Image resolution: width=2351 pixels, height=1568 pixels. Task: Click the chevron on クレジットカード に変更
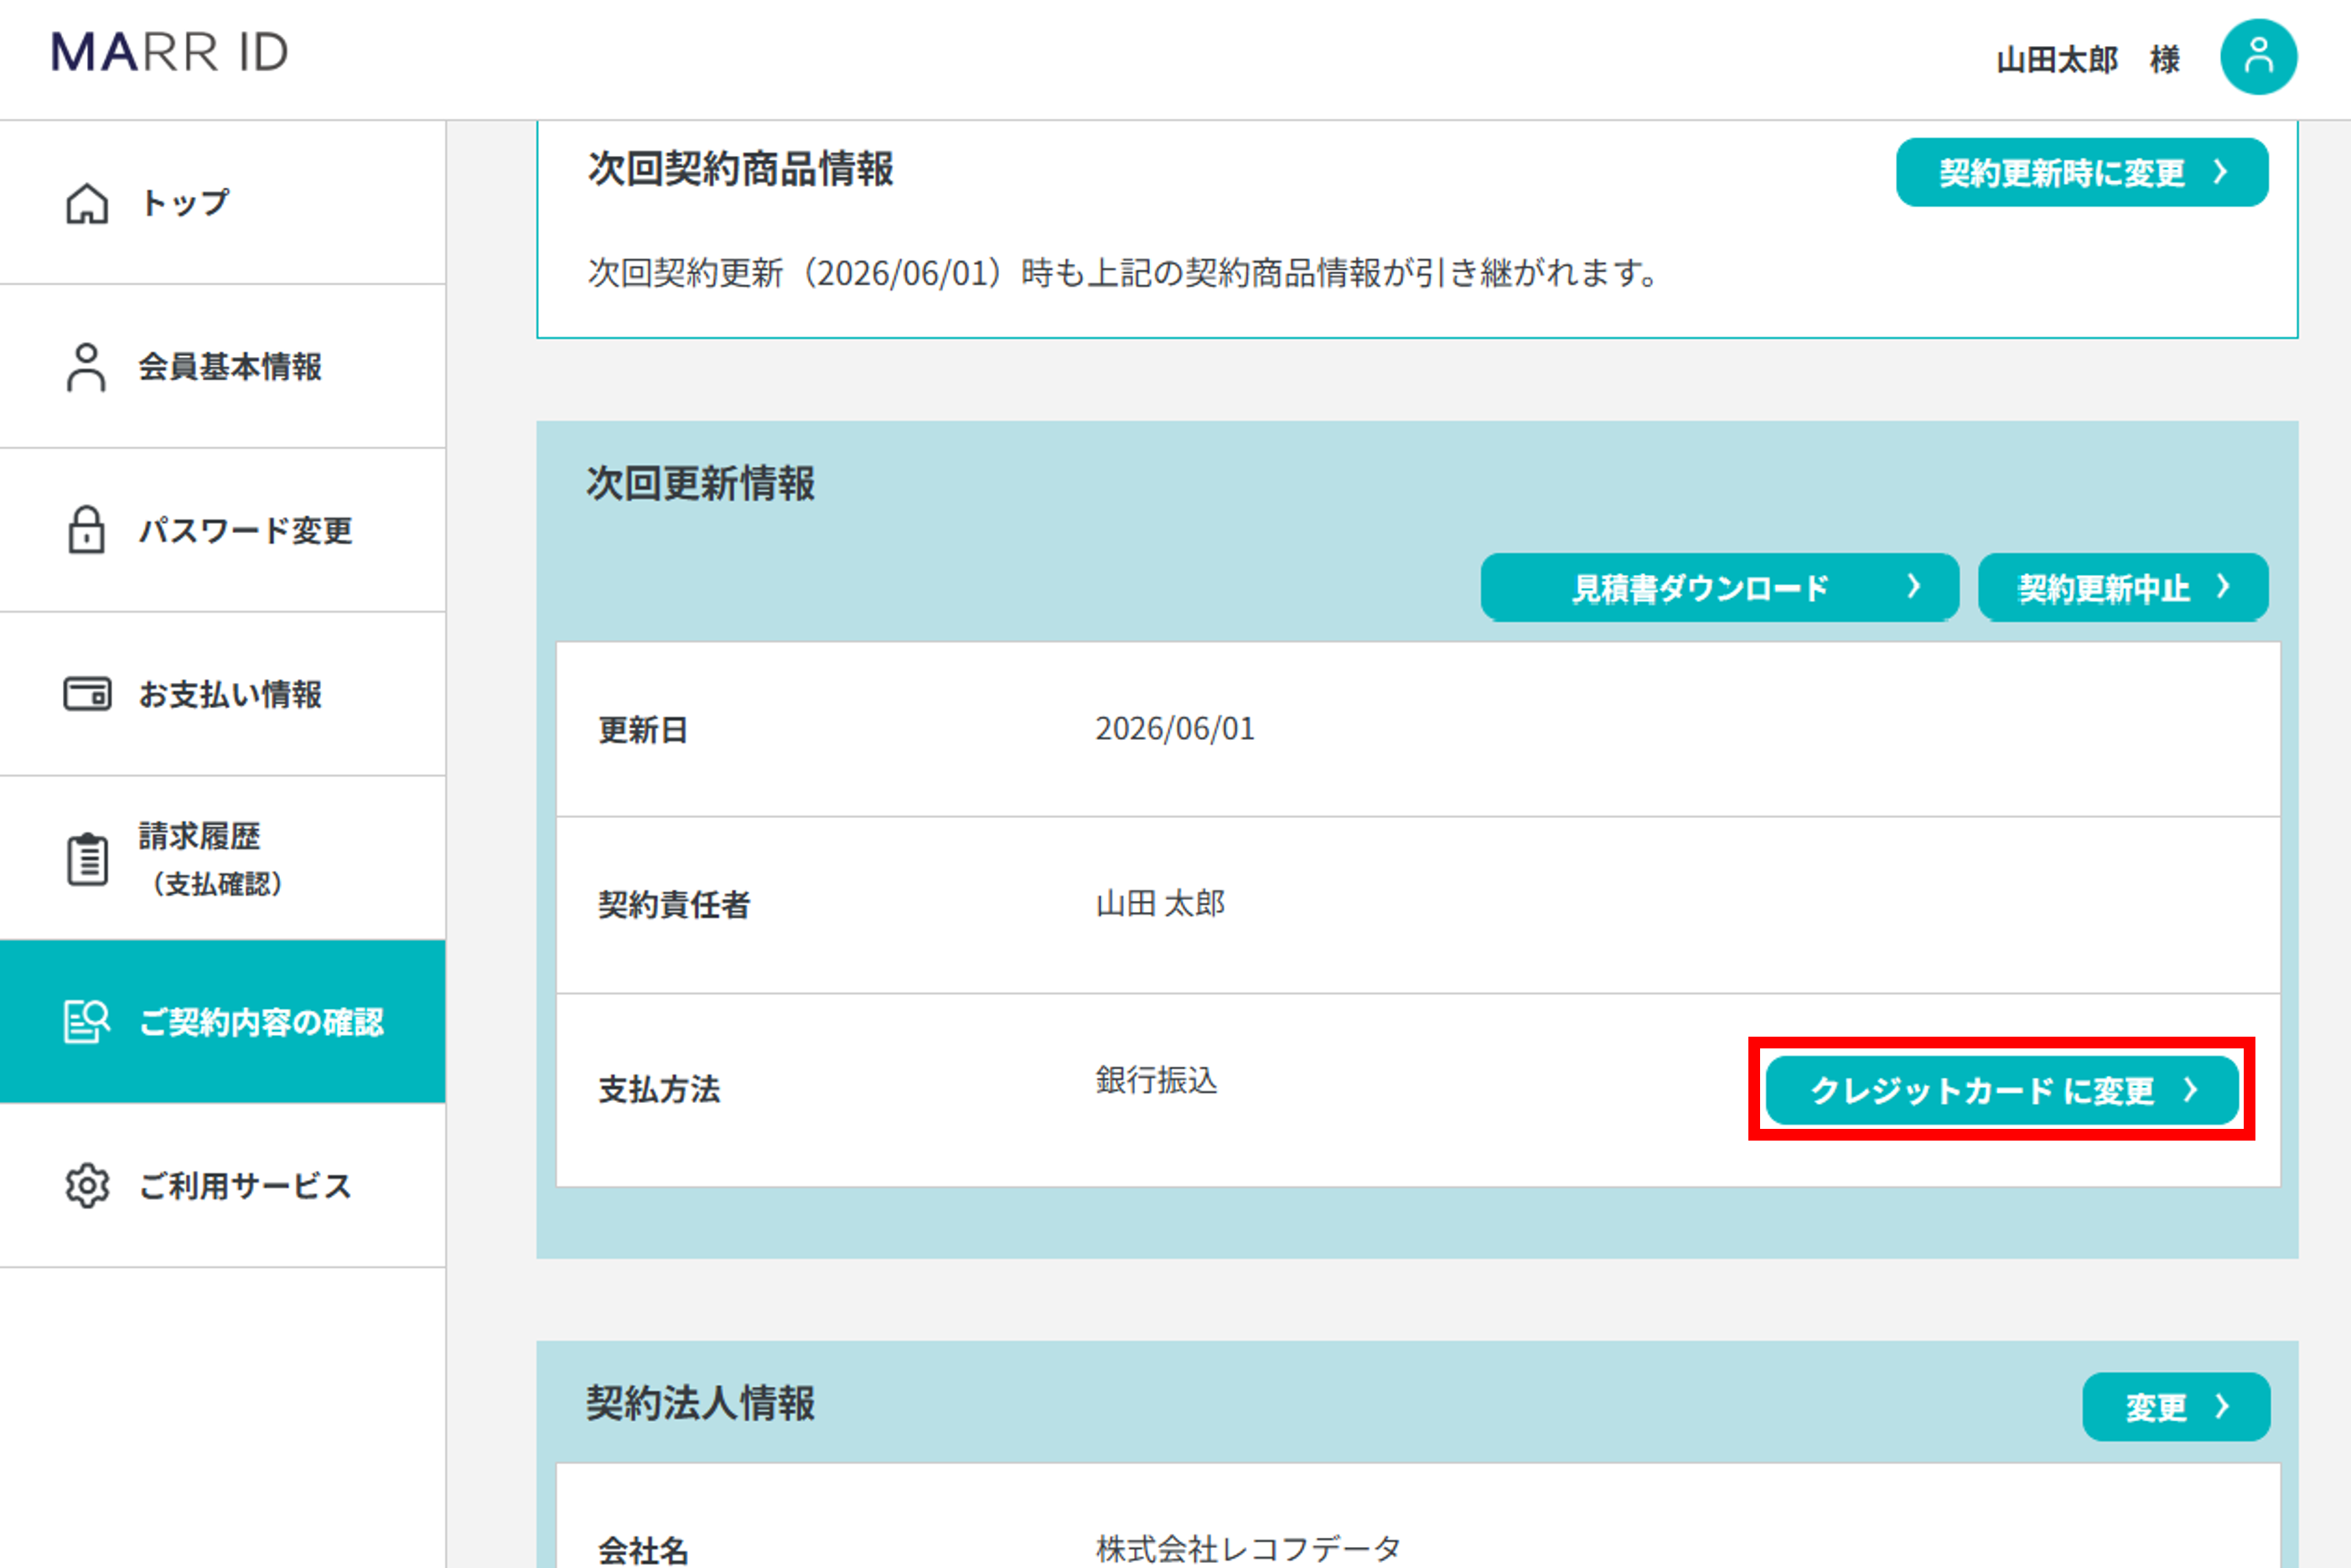pyautogui.click(x=2192, y=1089)
